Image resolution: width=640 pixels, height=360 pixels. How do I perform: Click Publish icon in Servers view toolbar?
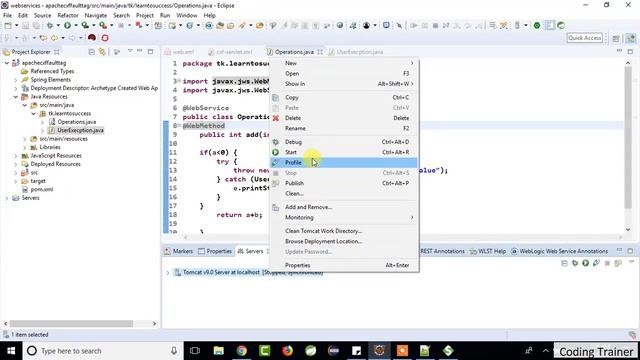pos(618,263)
